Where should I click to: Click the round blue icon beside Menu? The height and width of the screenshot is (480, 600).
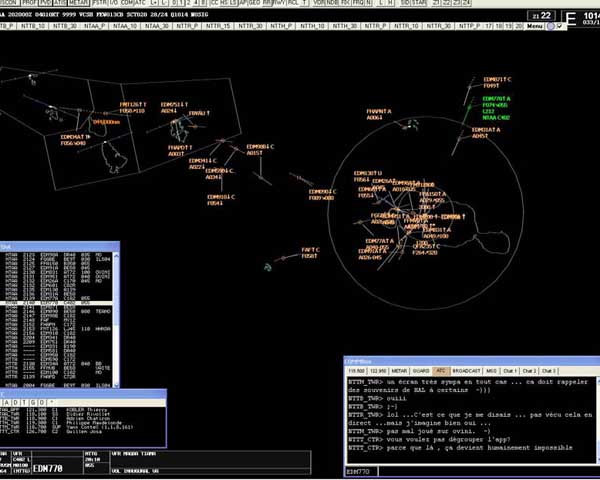[551, 26]
